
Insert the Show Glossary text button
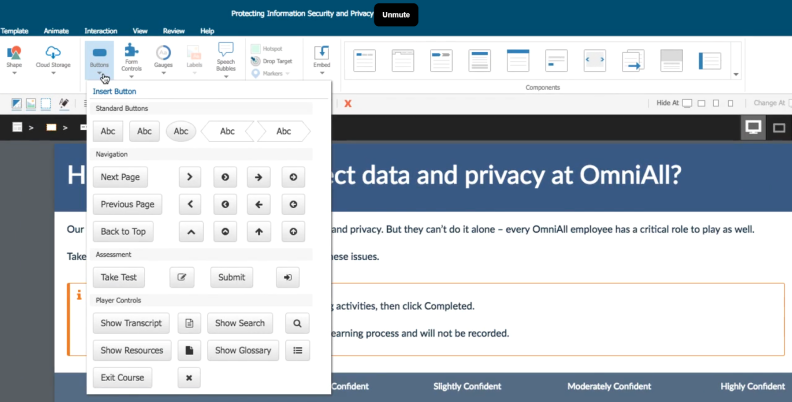click(243, 350)
